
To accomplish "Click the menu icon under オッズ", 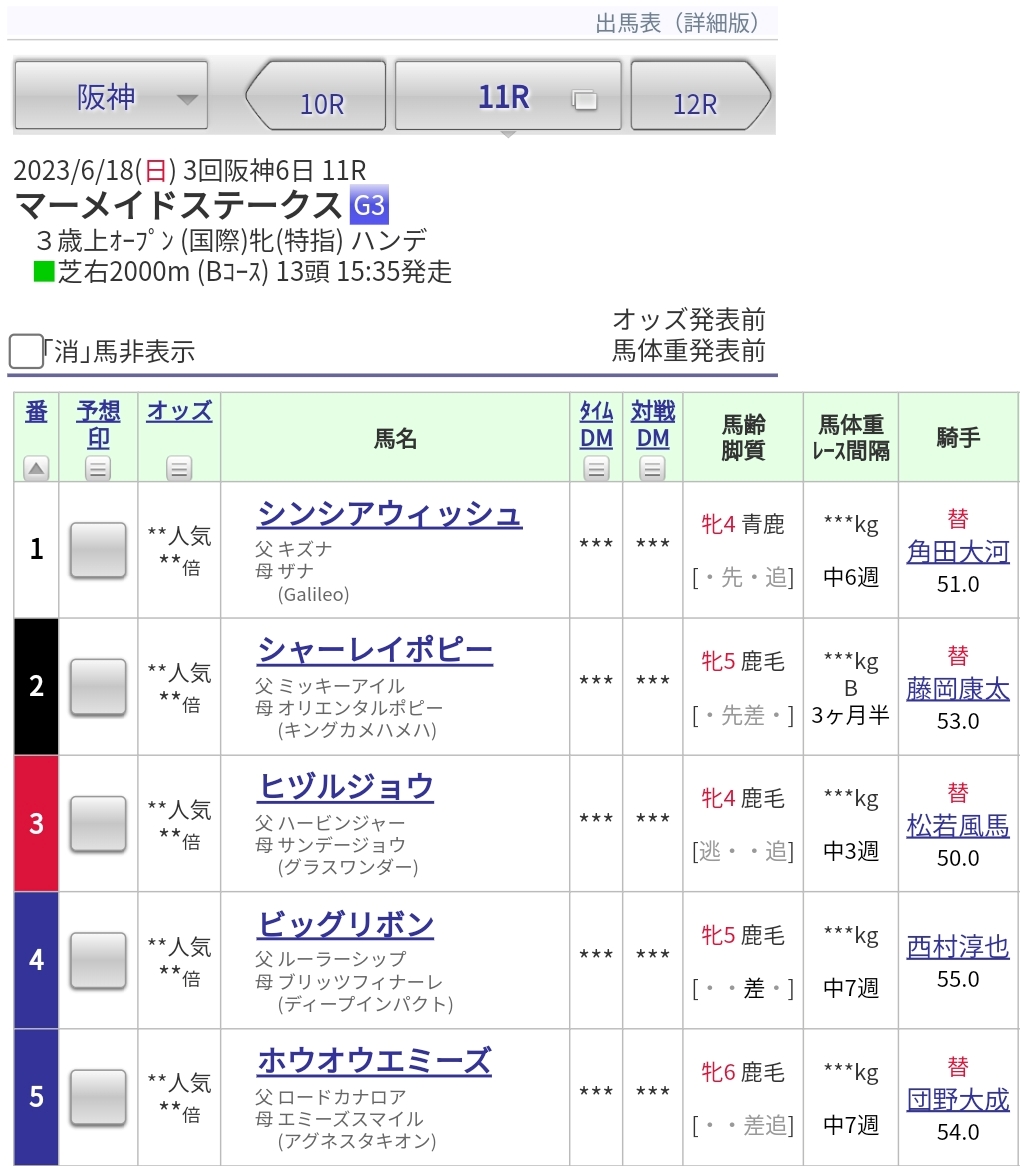I will click(x=178, y=468).
